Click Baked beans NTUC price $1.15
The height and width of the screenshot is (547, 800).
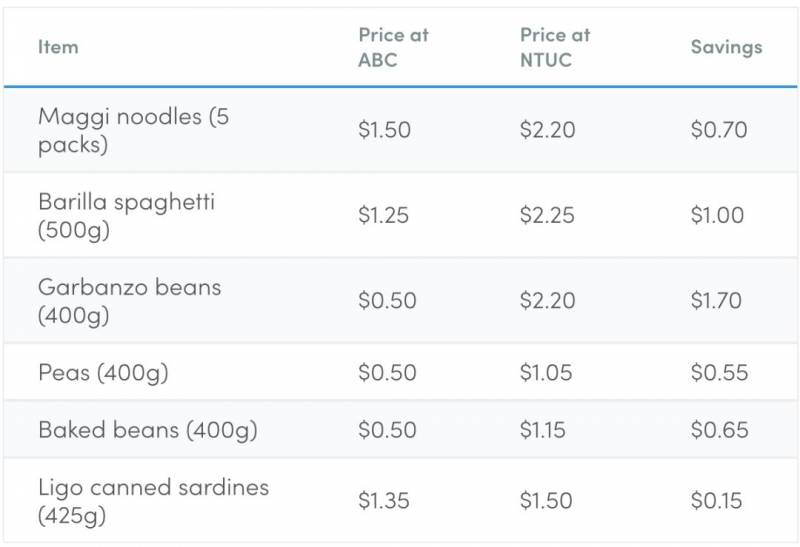click(542, 430)
